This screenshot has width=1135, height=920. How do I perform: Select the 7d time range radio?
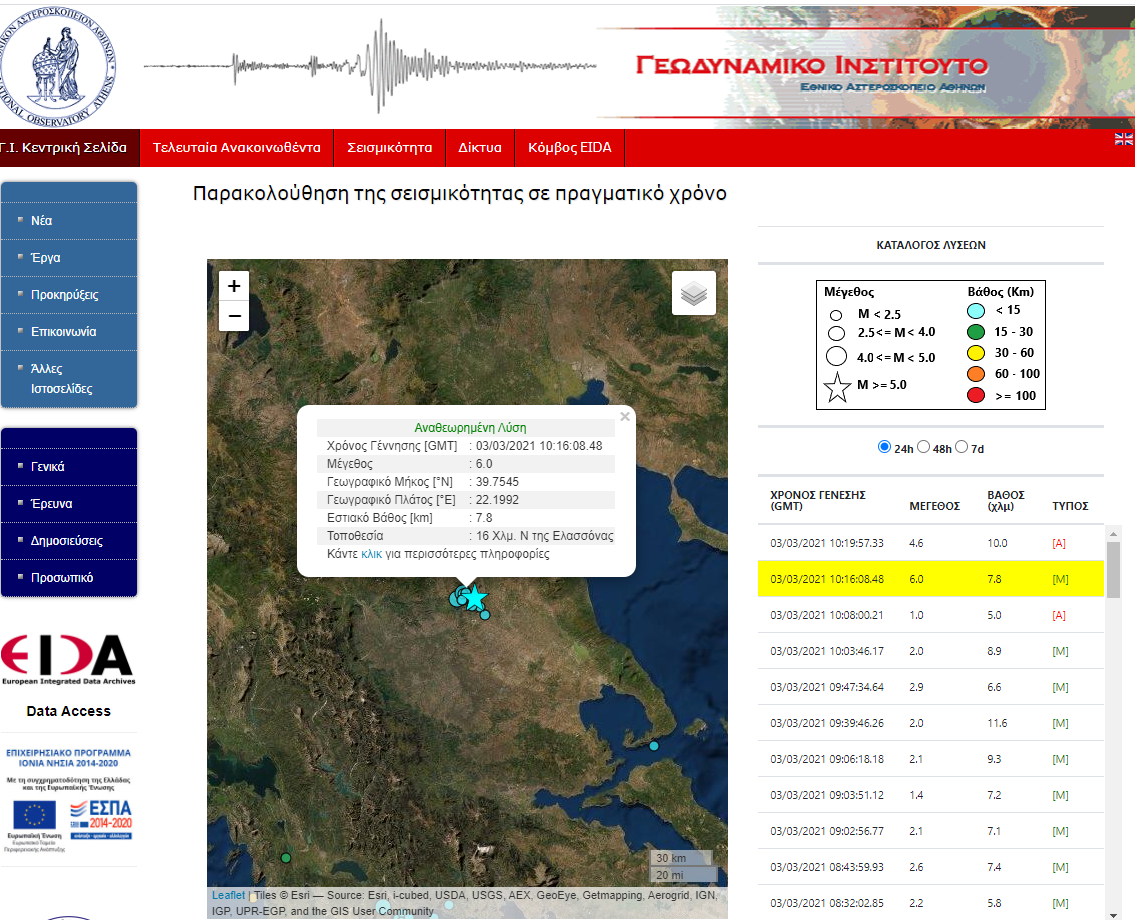click(962, 447)
